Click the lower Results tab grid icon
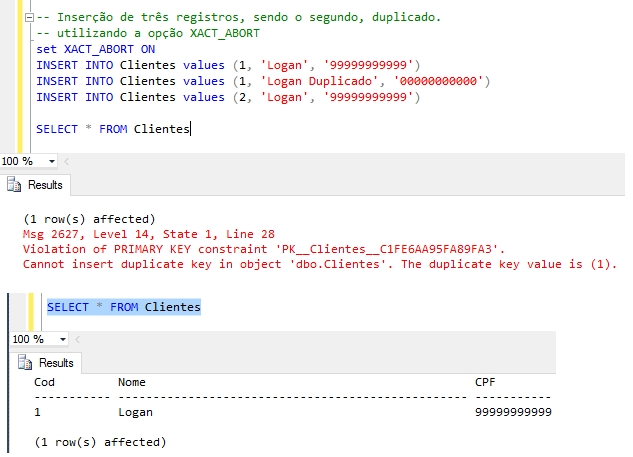 24,363
